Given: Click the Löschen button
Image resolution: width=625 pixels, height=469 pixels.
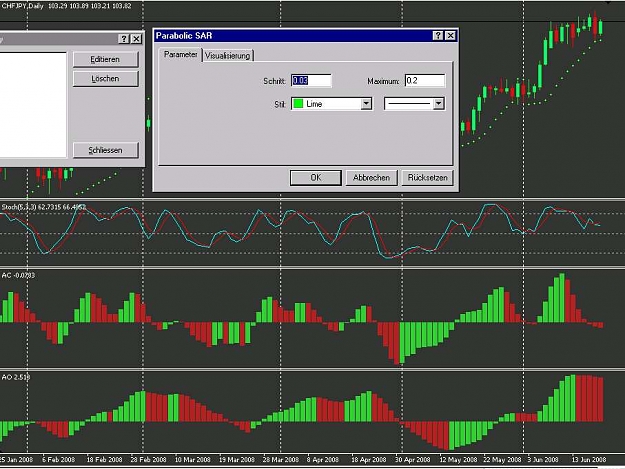Looking at the screenshot, I should click(105, 79).
